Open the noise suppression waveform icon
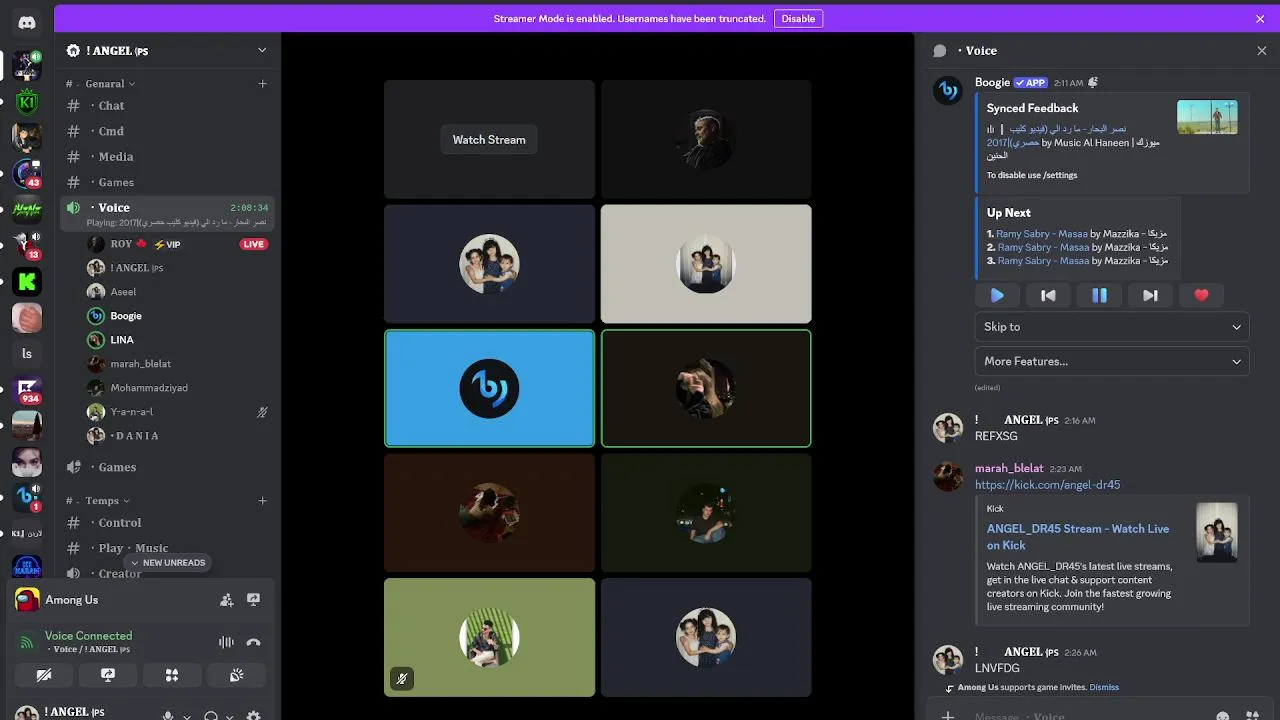Image resolution: width=1280 pixels, height=720 pixels. (x=227, y=643)
